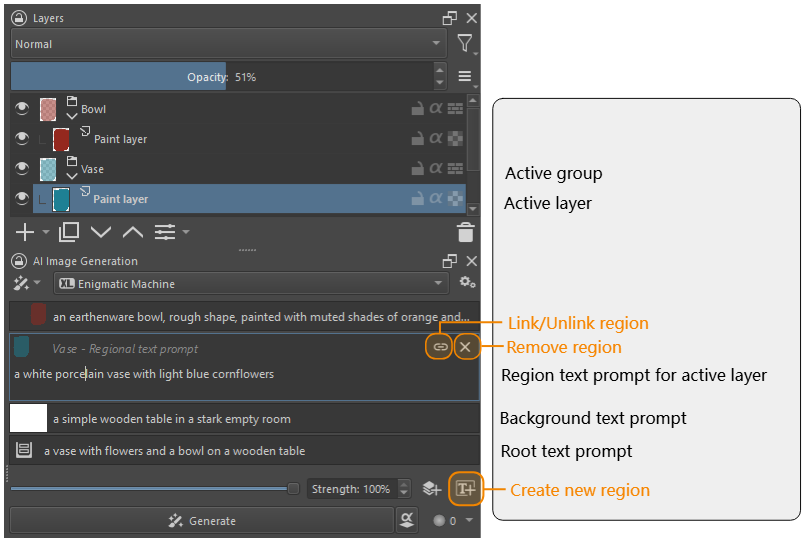
Task: Open the layer filter funnel menu
Action: pyautogui.click(x=465, y=43)
